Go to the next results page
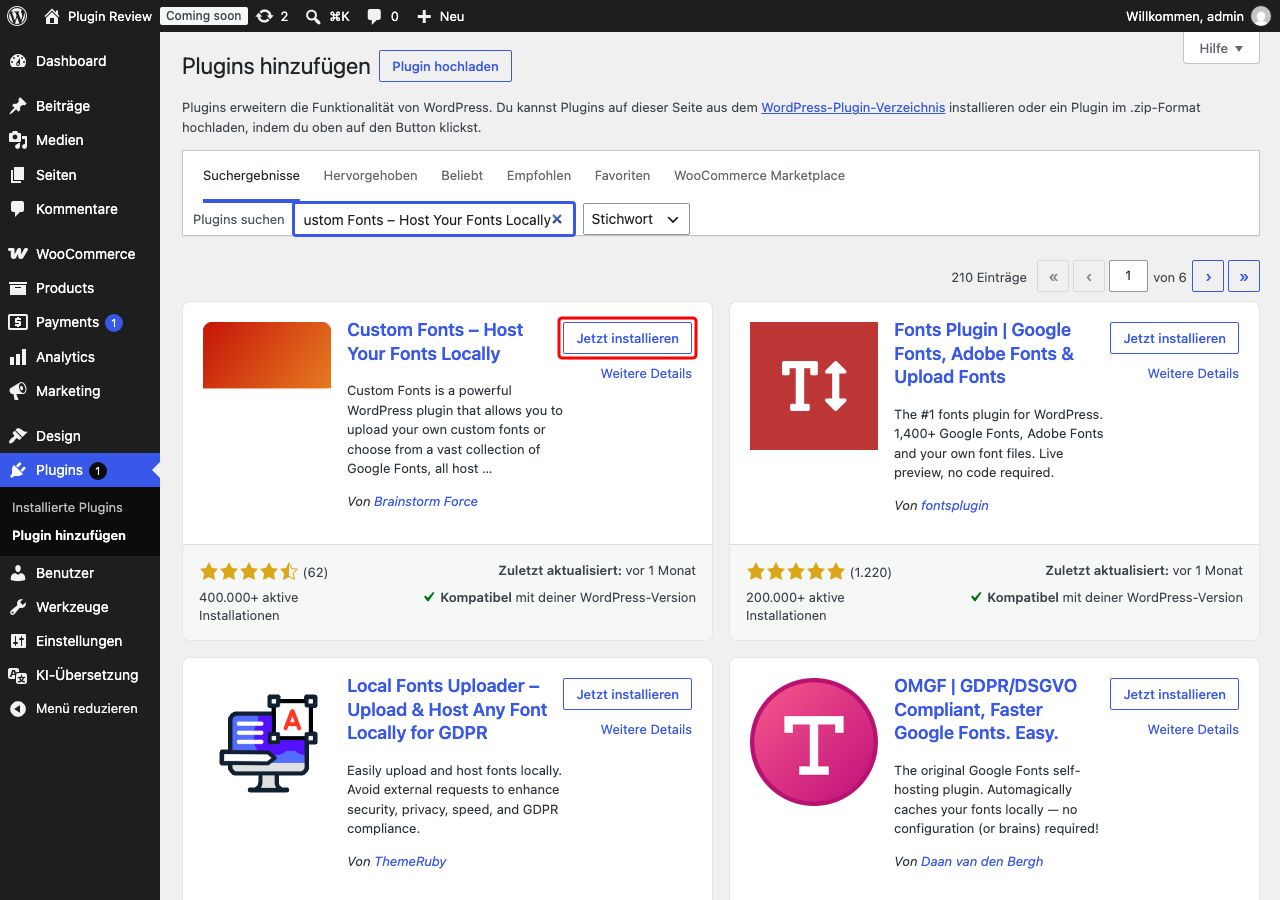The height and width of the screenshot is (900, 1280). click(1208, 277)
